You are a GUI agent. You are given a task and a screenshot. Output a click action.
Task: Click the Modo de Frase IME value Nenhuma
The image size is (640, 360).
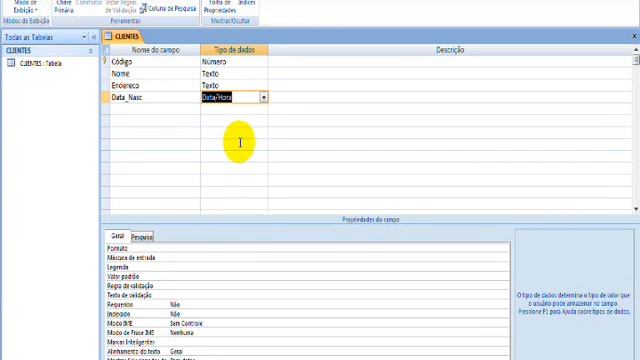pos(182,333)
